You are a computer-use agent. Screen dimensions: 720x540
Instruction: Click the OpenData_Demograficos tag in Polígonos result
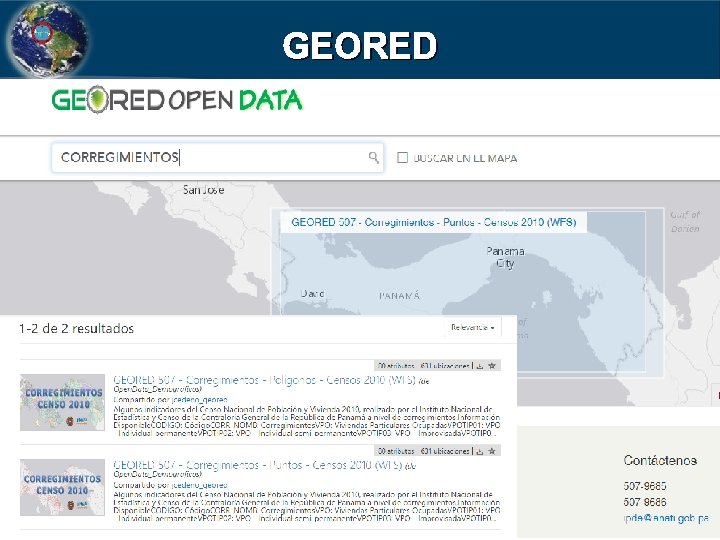(158, 389)
